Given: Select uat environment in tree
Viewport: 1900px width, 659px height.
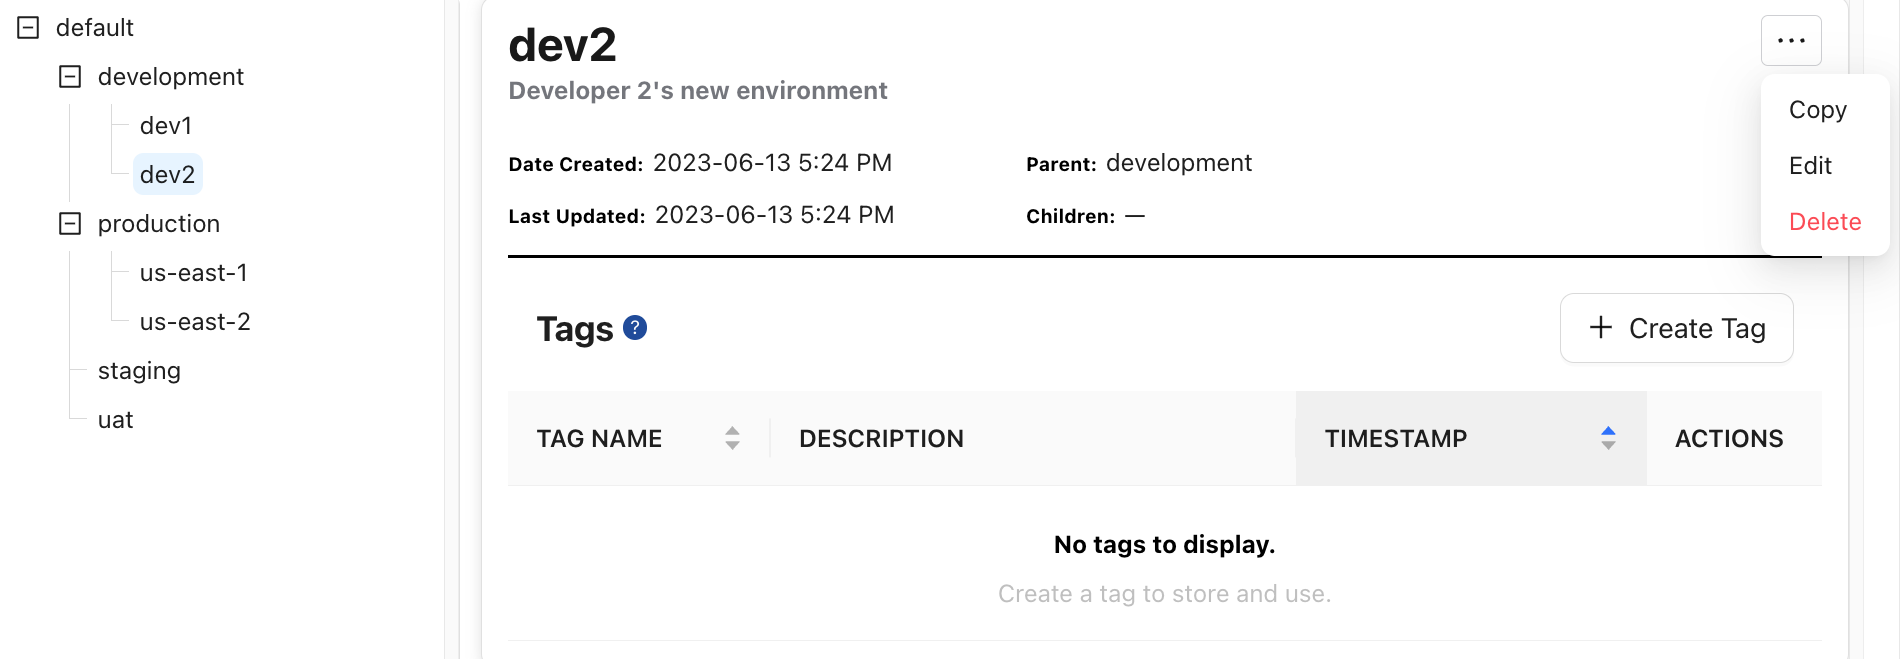Looking at the screenshot, I should [x=115, y=420].
